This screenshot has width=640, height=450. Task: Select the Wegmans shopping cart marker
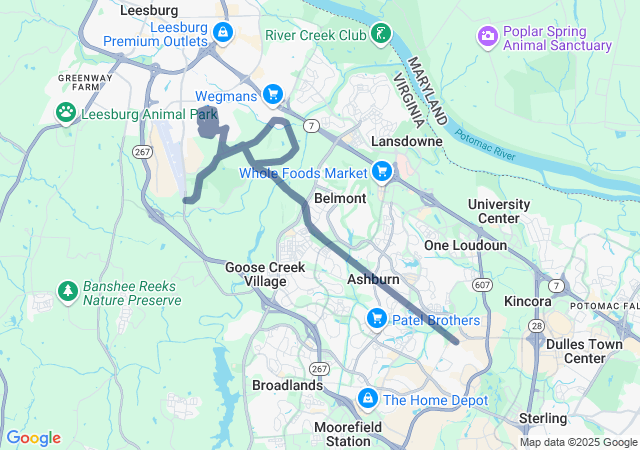coord(273,95)
